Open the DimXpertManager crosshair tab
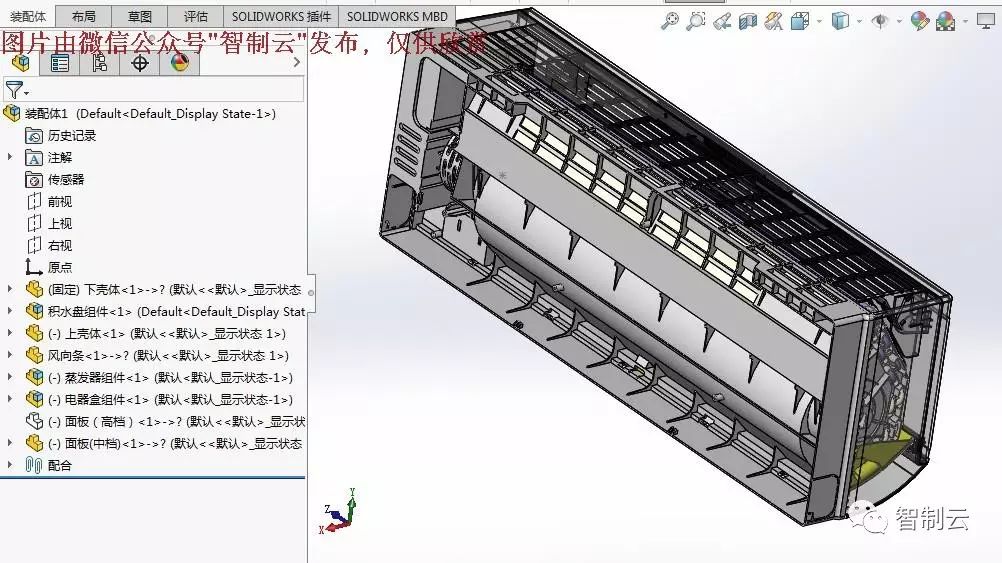The width and height of the screenshot is (1002, 563). tap(139, 63)
